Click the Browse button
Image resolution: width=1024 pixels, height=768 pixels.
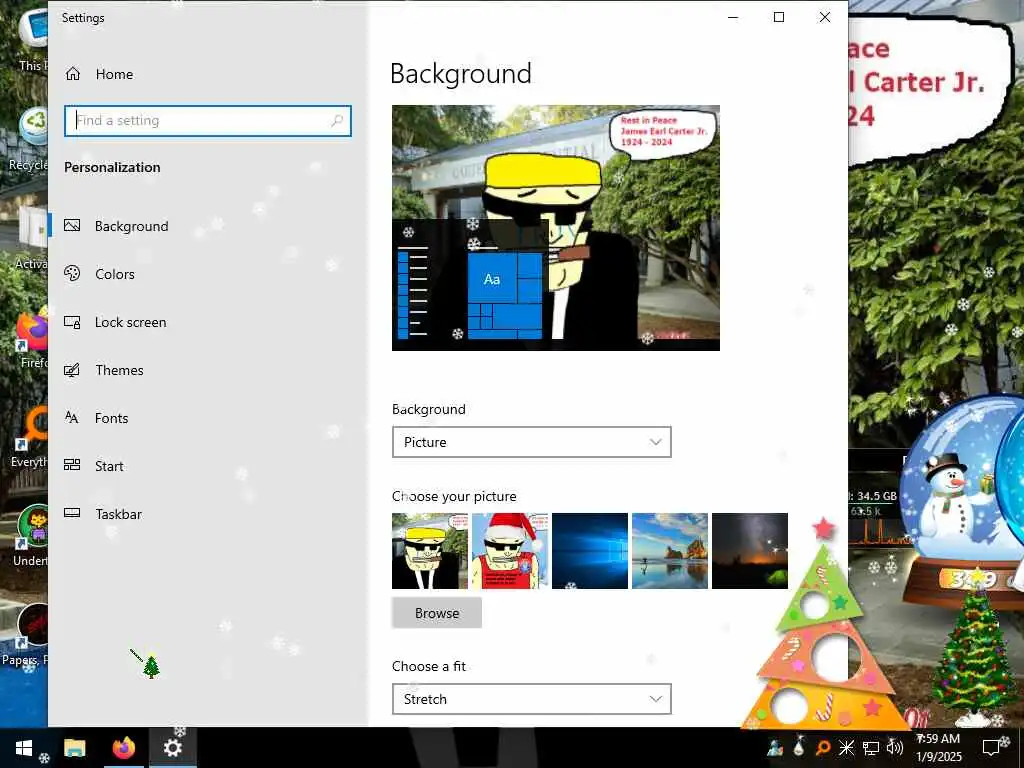click(x=437, y=613)
